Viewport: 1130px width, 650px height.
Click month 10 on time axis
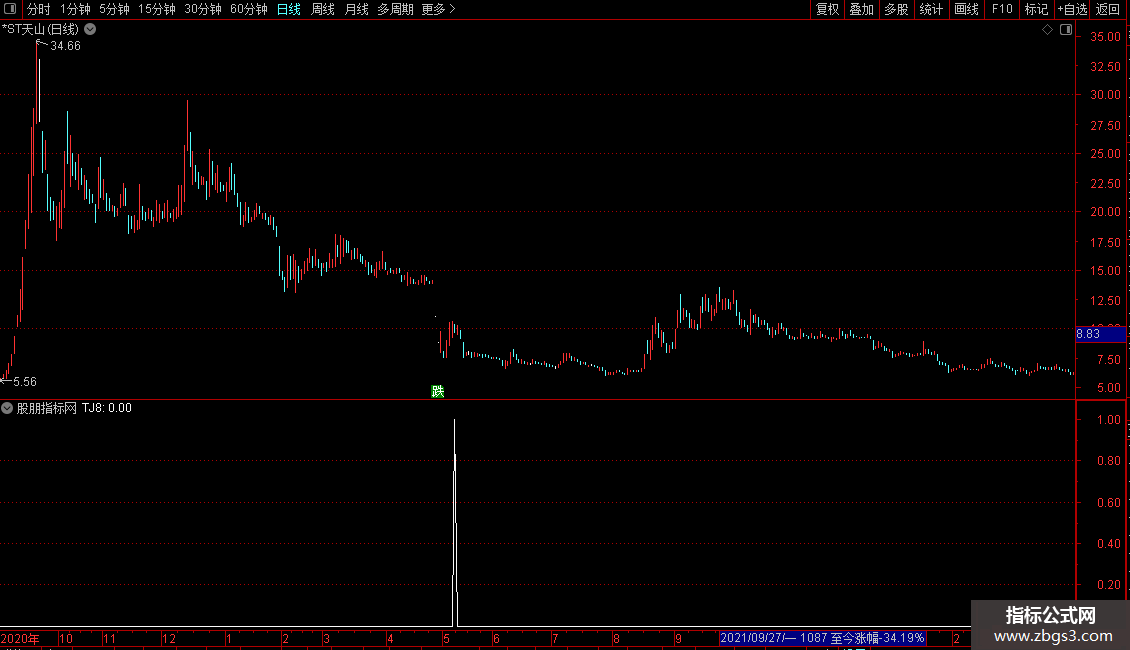click(66, 638)
